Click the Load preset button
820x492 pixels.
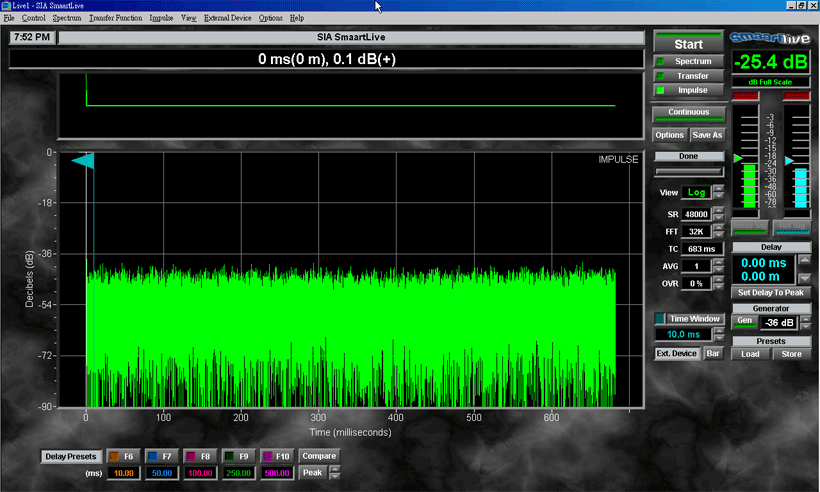tap(750, 354)
